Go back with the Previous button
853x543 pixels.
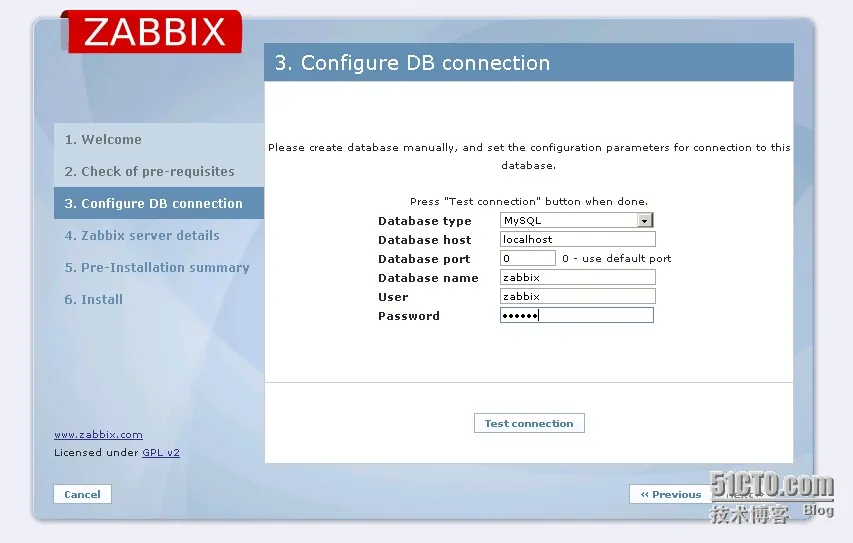pyautogui.click(x=671, y=494)
